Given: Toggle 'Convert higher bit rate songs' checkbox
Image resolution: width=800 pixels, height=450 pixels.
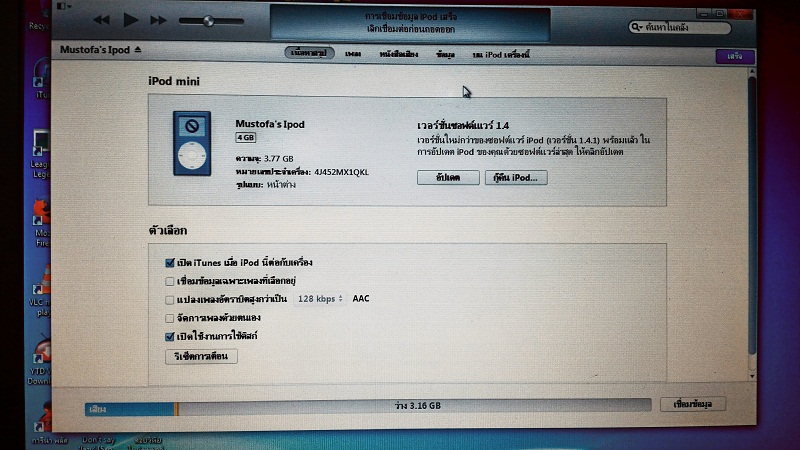Looking at the screenshot, I should click(169, 299).
